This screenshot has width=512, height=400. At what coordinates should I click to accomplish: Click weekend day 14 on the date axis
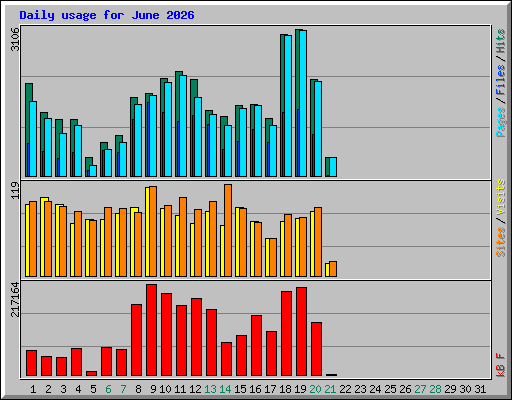tap(225, 389)
